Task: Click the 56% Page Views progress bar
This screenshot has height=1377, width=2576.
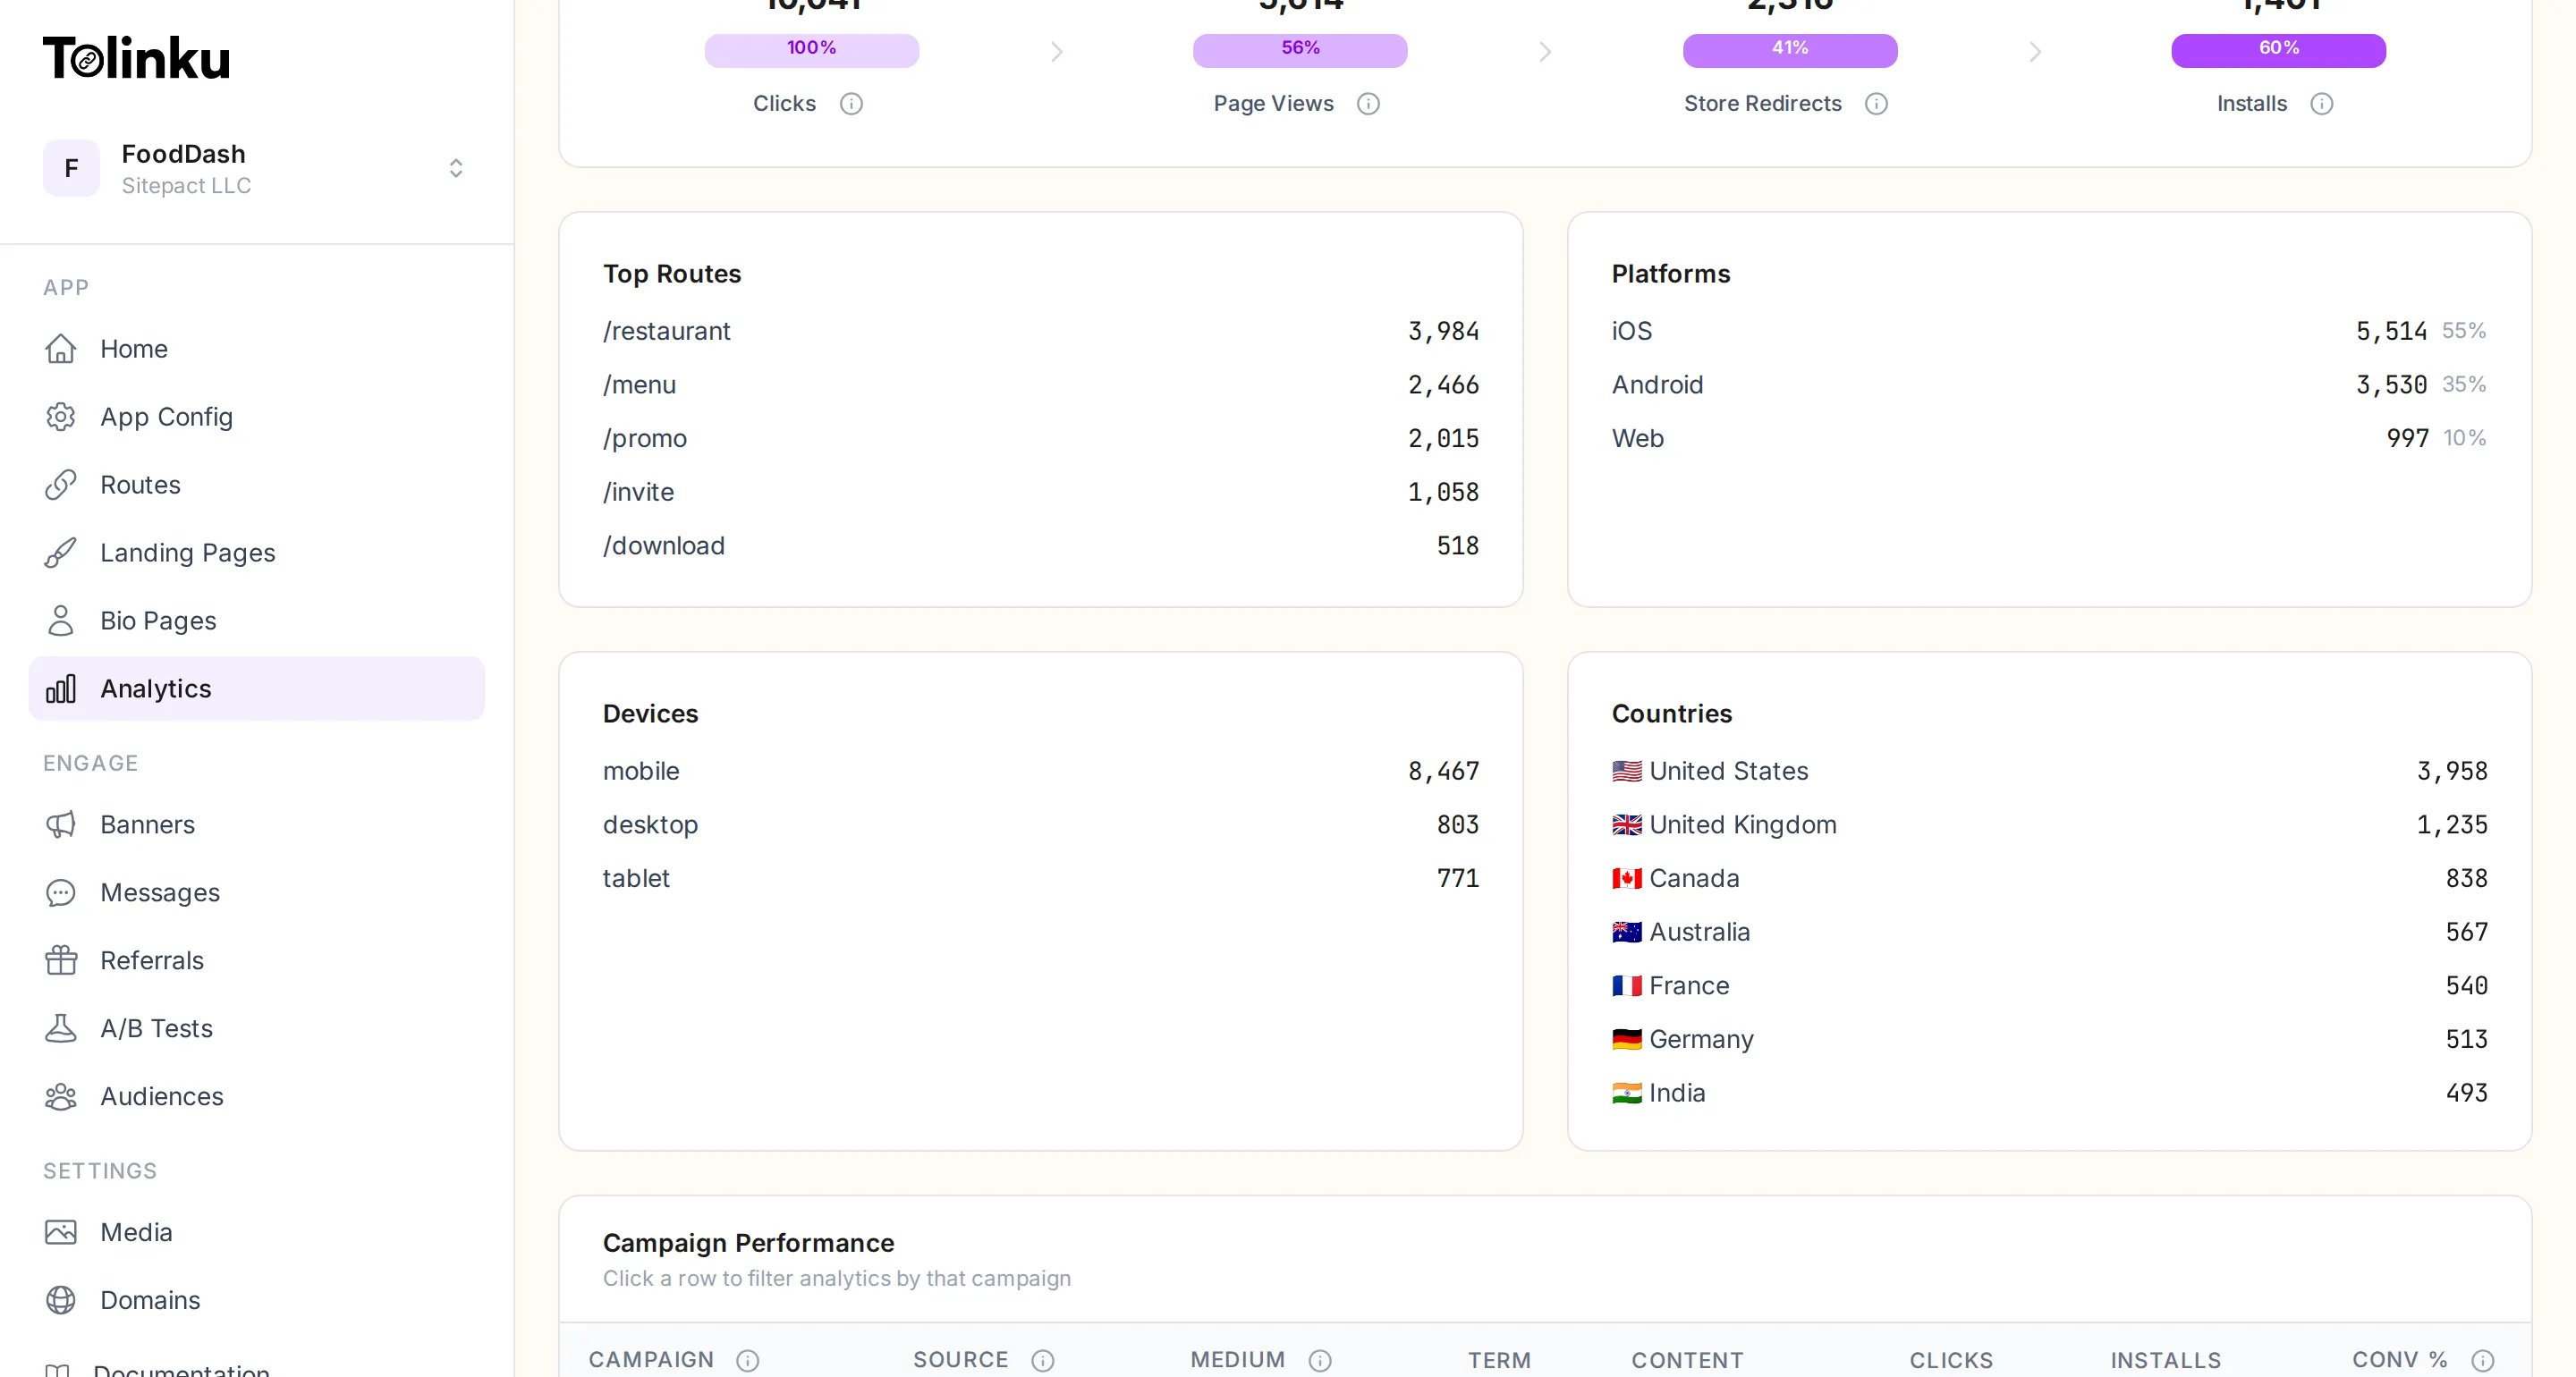Action: coord(1299,48)
